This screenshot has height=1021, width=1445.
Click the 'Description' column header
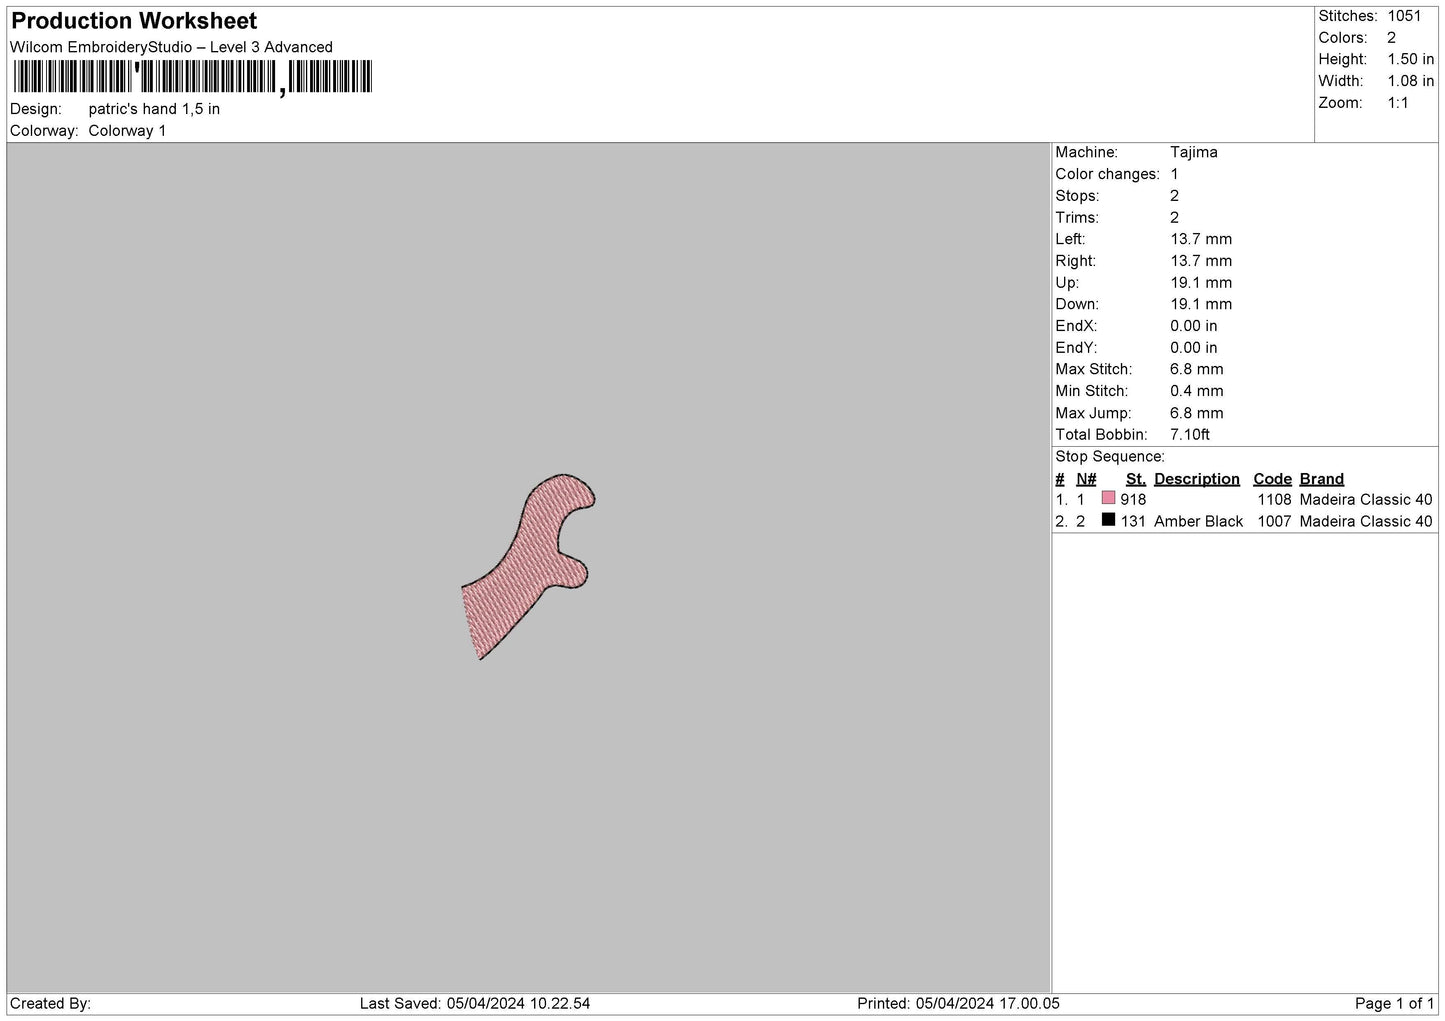pyautogui.click(x=1197, y=479)
